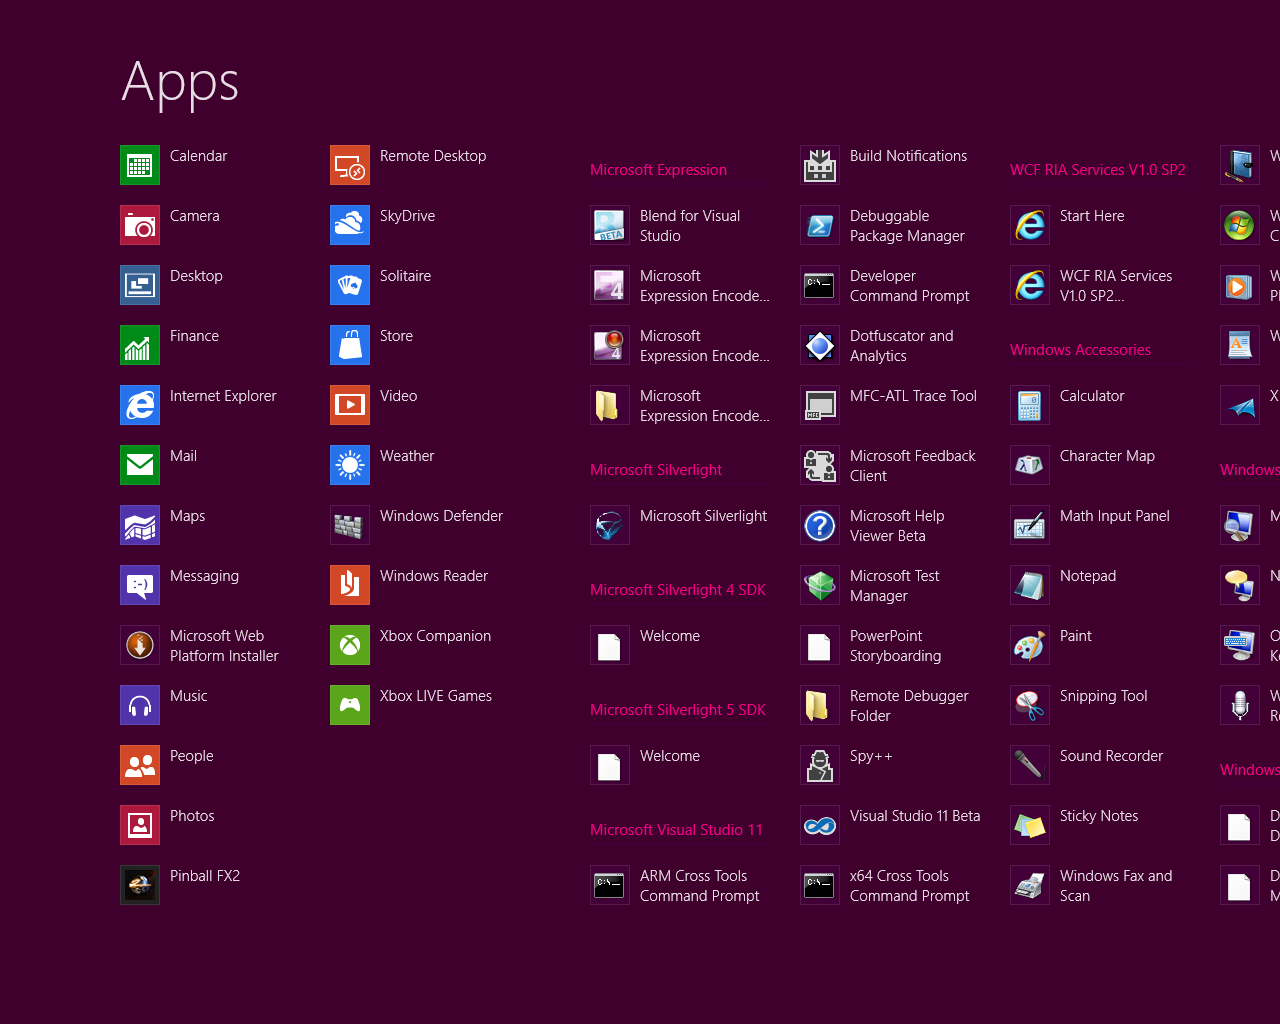1280x1024 pixels.
Task: Launch Xbox LIVE Games icon
Action: click(350, 705)
